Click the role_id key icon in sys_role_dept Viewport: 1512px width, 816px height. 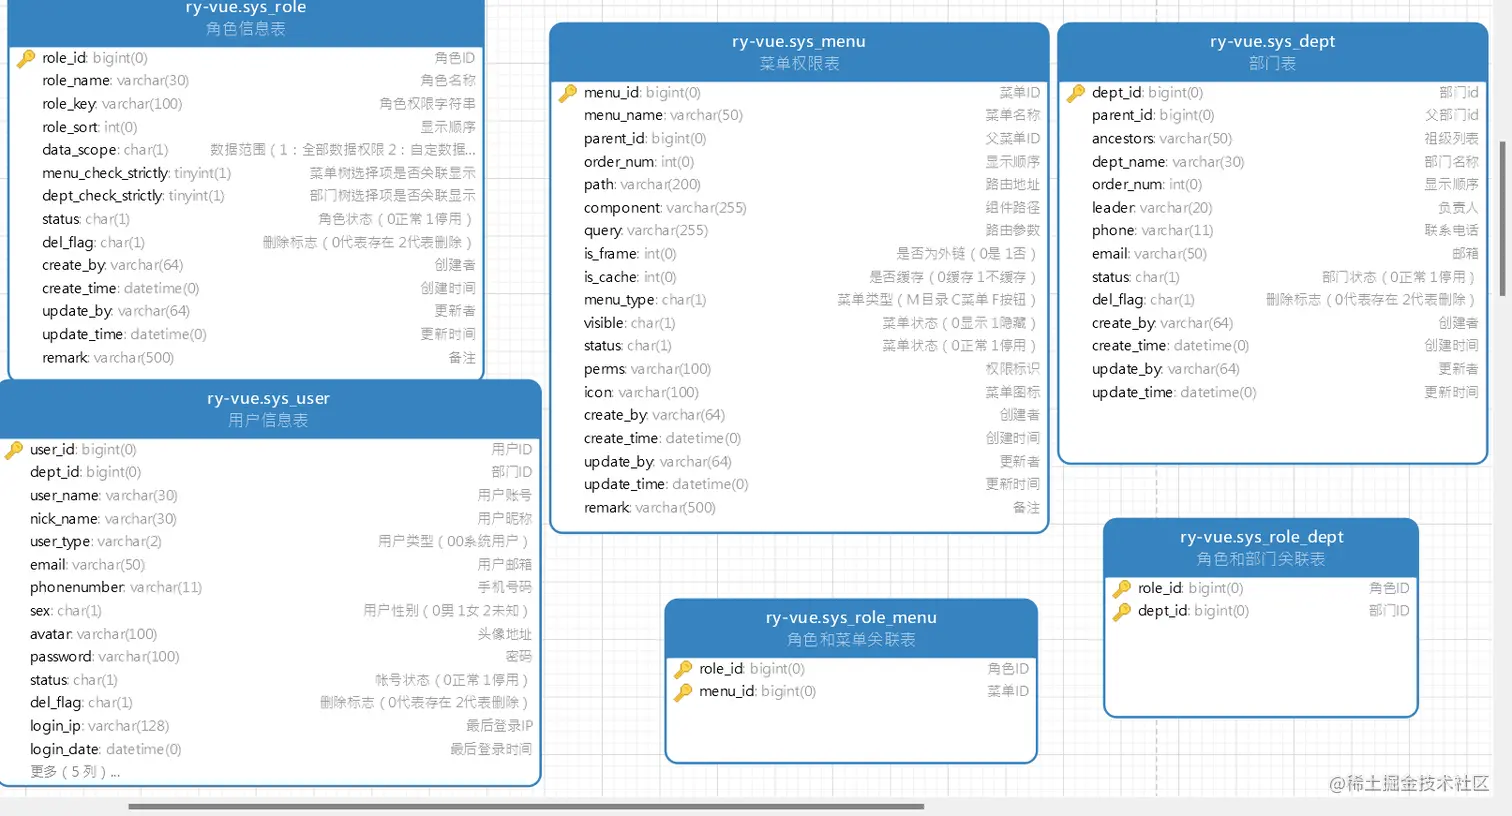1122,588
